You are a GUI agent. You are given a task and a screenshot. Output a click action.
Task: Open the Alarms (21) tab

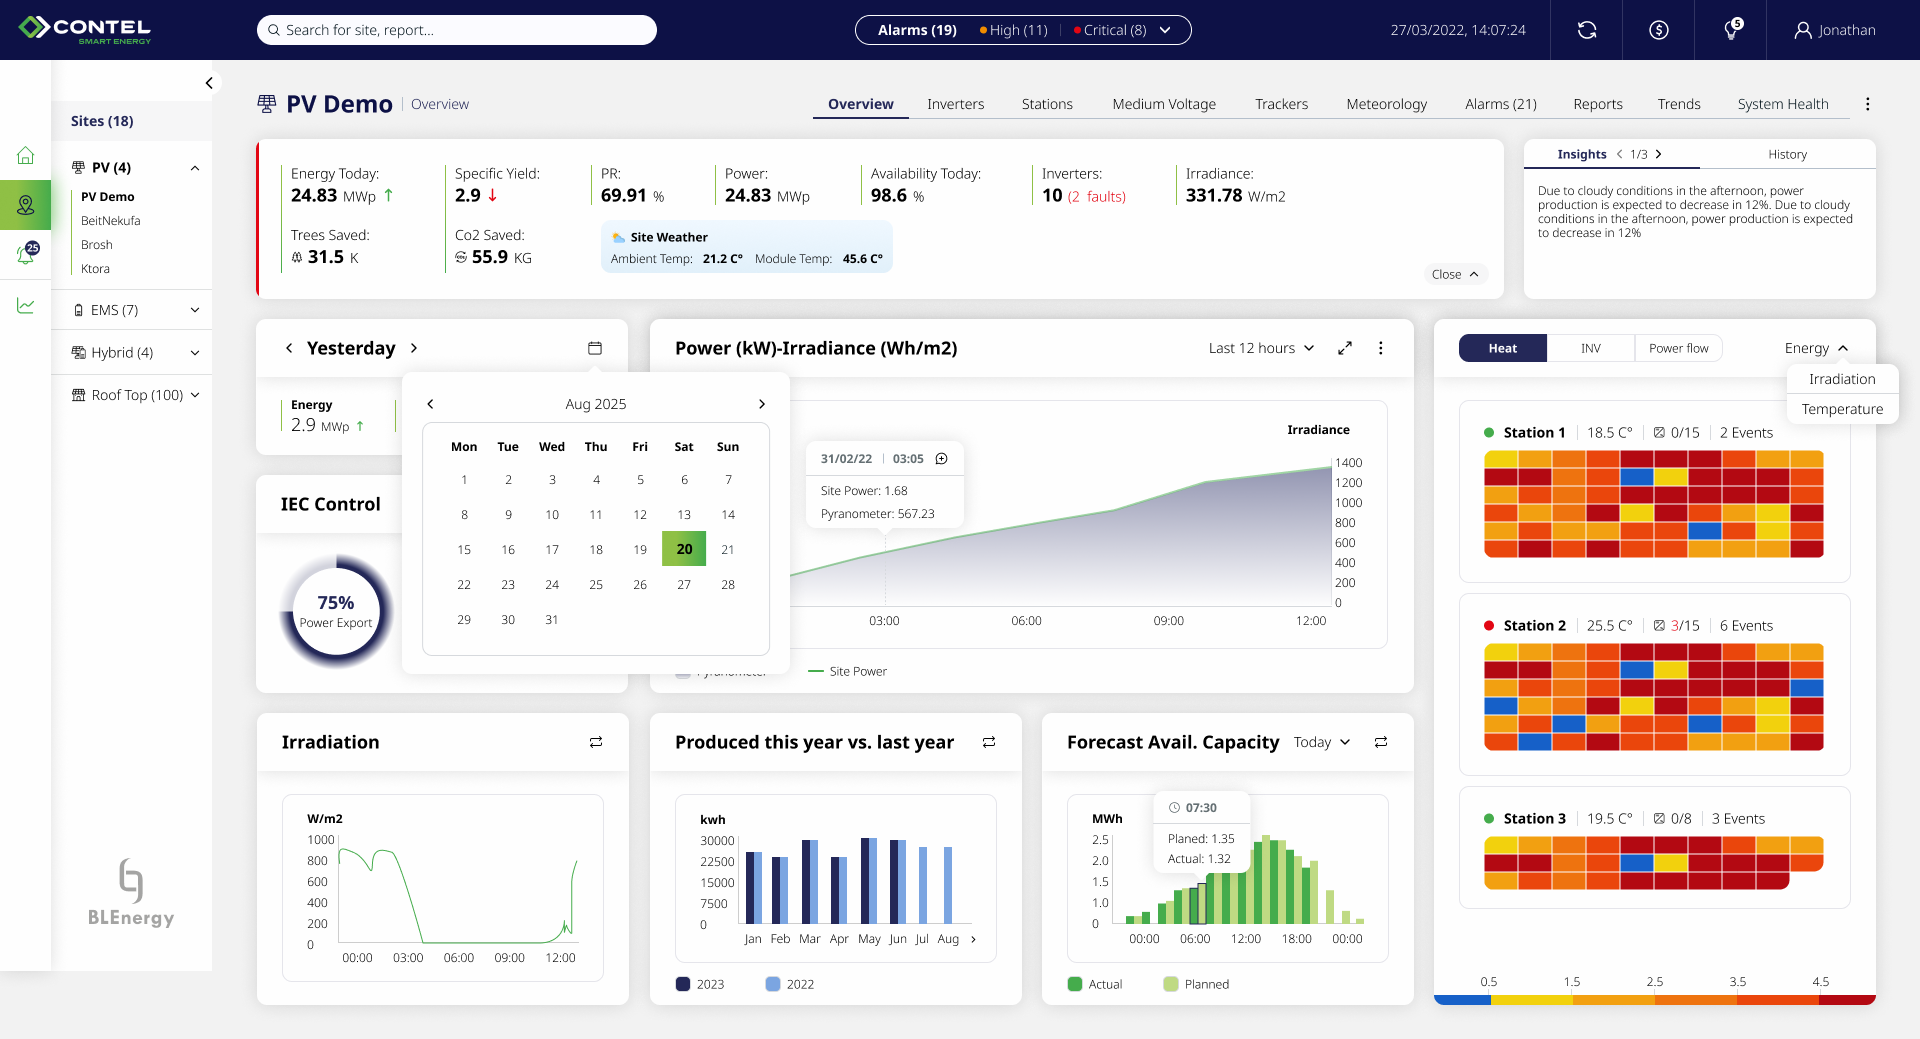[1500, 104]
